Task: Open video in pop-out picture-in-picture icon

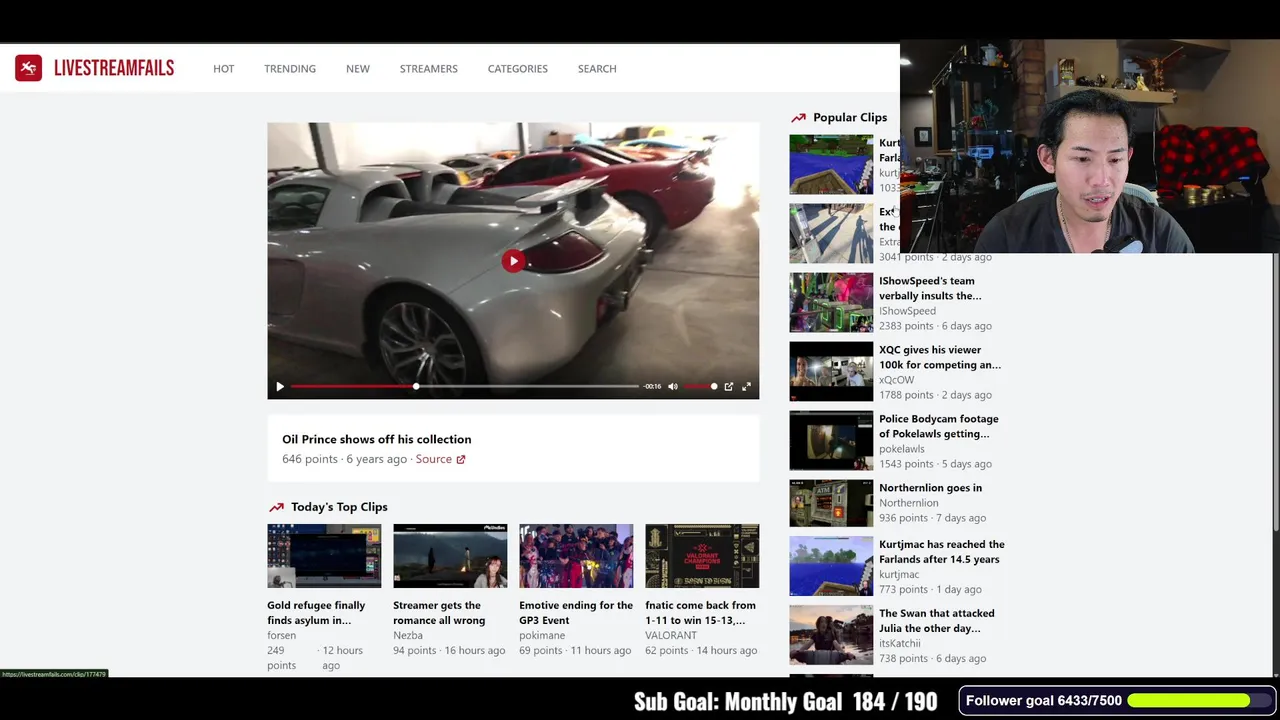Action: click(x=729, y=386)
